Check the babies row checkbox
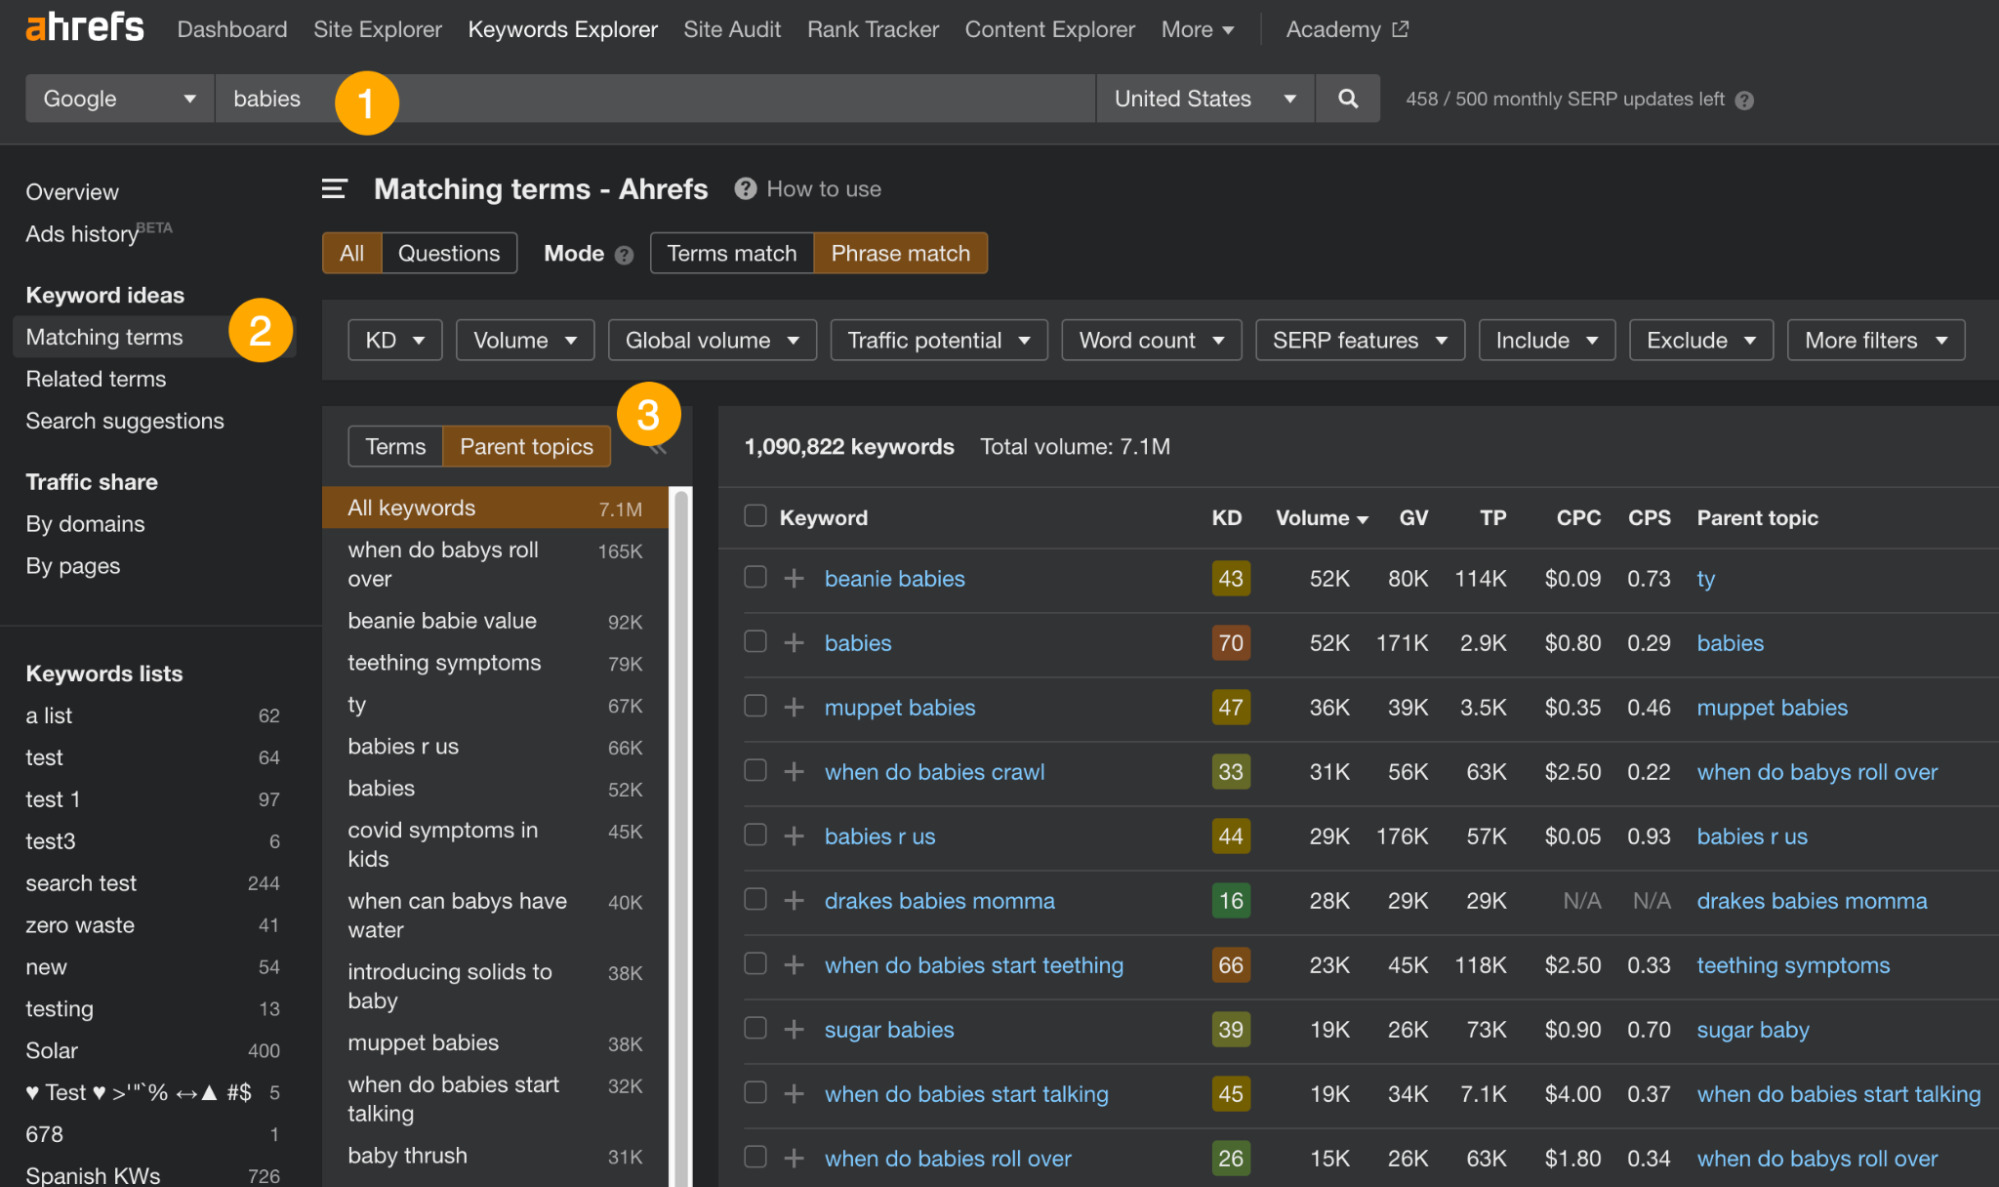Viewport: 1999px width, 1187px height. coord(755,641)
